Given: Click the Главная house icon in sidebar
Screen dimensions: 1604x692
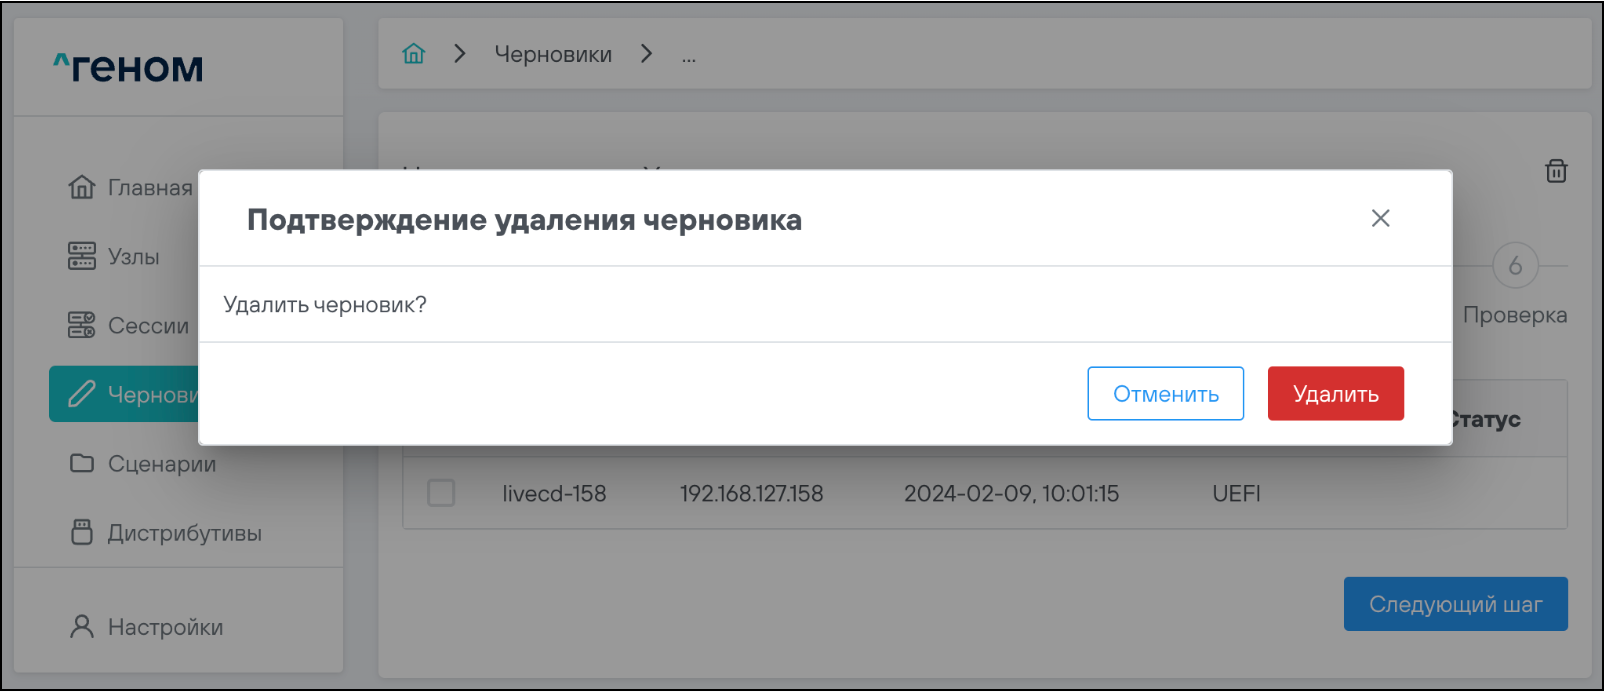Looking at the screenshot, I should tap(82, 187).
